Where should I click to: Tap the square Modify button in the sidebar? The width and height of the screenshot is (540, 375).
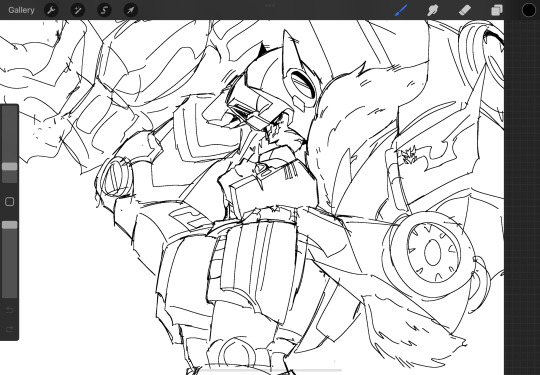(x=10, y=201)
